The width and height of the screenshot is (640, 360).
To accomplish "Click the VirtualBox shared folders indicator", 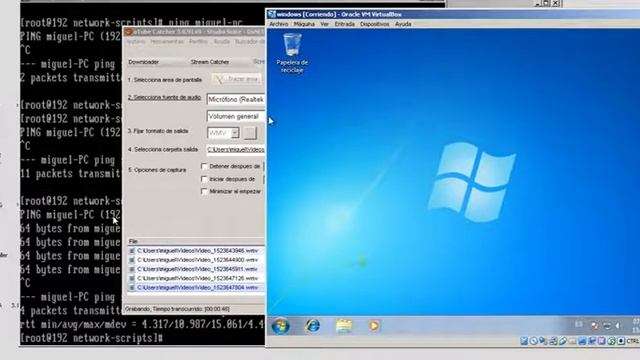I will 572,341.
